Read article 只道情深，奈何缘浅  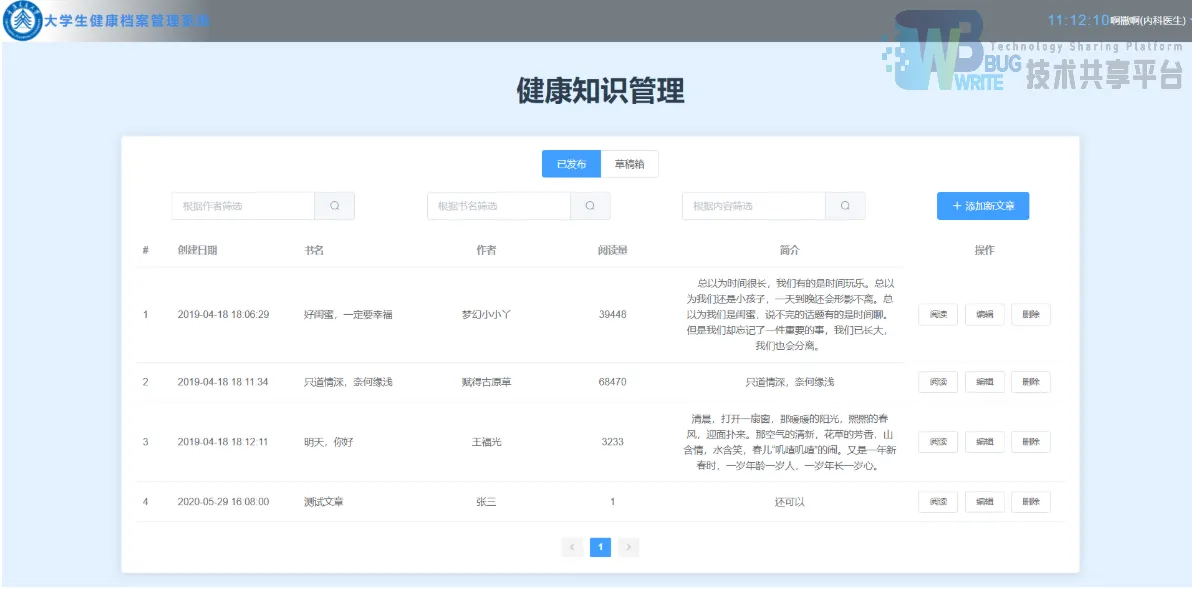pyautogui.click(x=938, y=382)
